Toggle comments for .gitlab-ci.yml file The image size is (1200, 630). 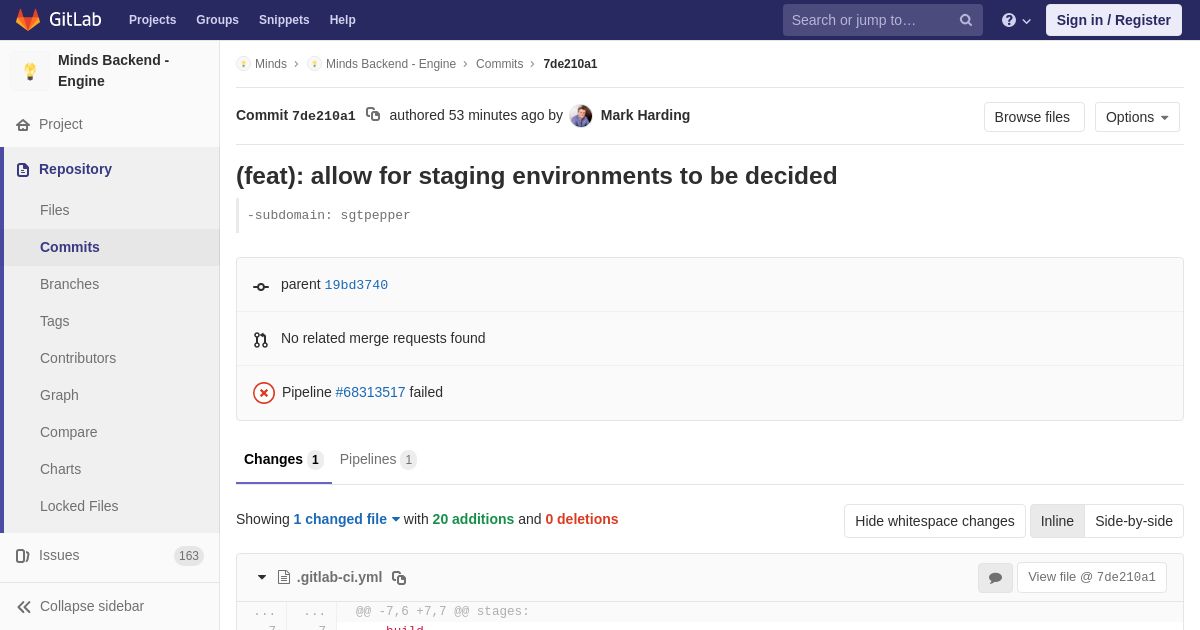click(995, 578)
